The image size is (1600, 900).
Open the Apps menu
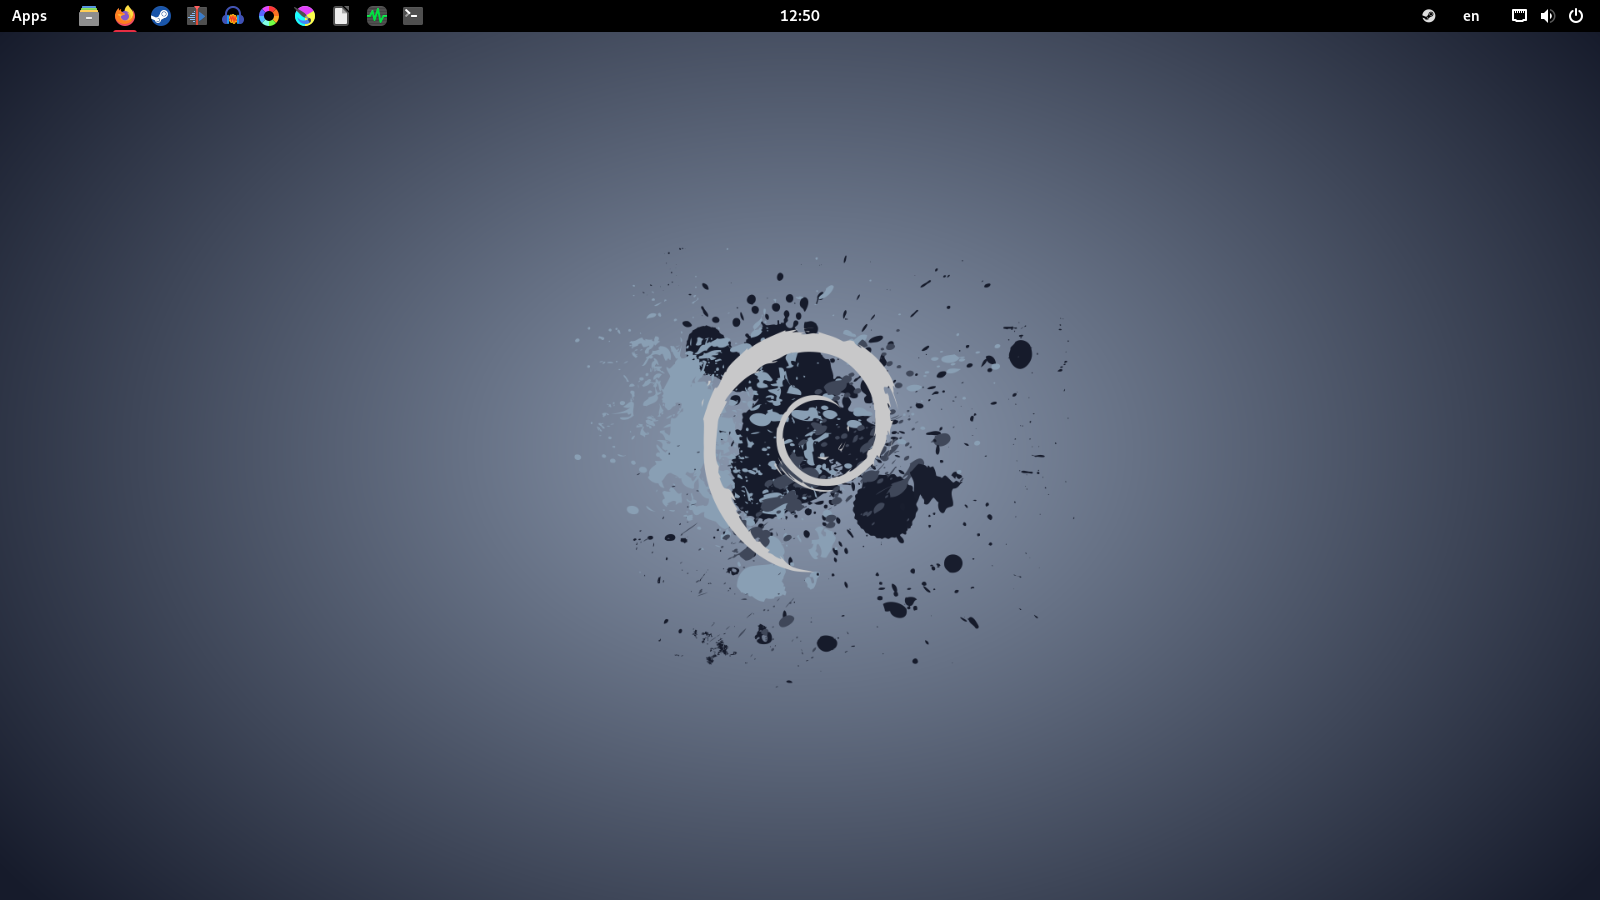(x=30, y=16)
